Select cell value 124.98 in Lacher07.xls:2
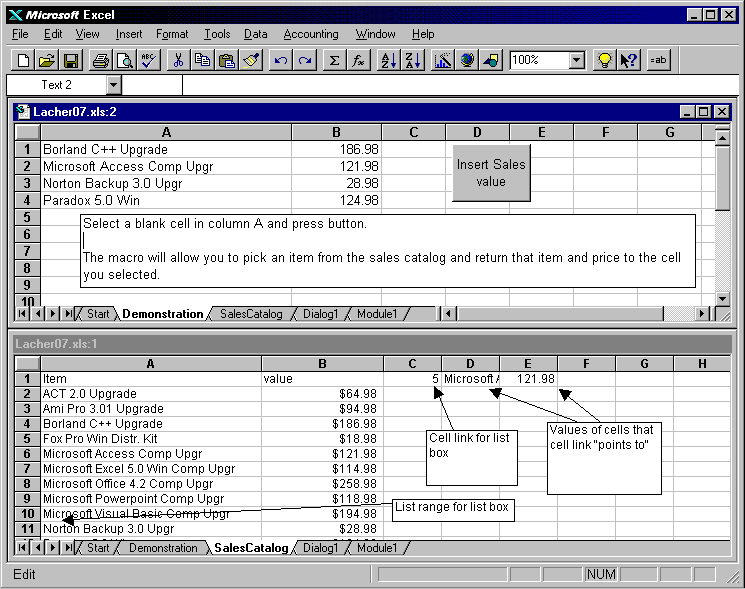This screenshot has height=589, width=745. [336, 200]
